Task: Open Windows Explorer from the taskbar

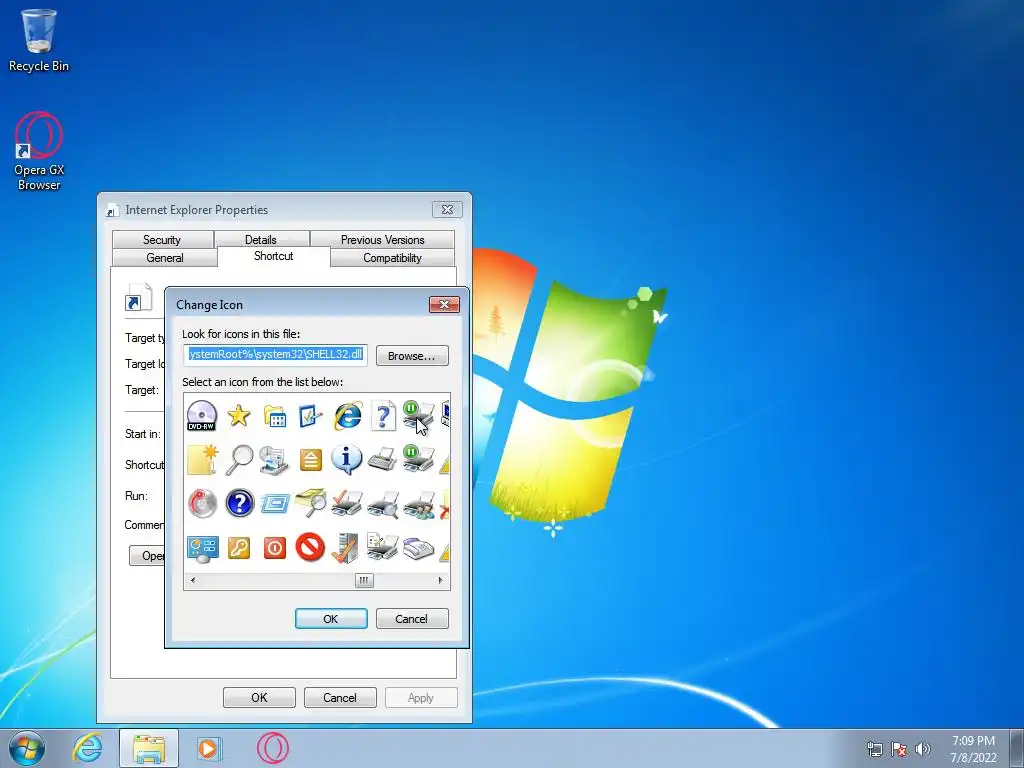Action: click(149, 748)
